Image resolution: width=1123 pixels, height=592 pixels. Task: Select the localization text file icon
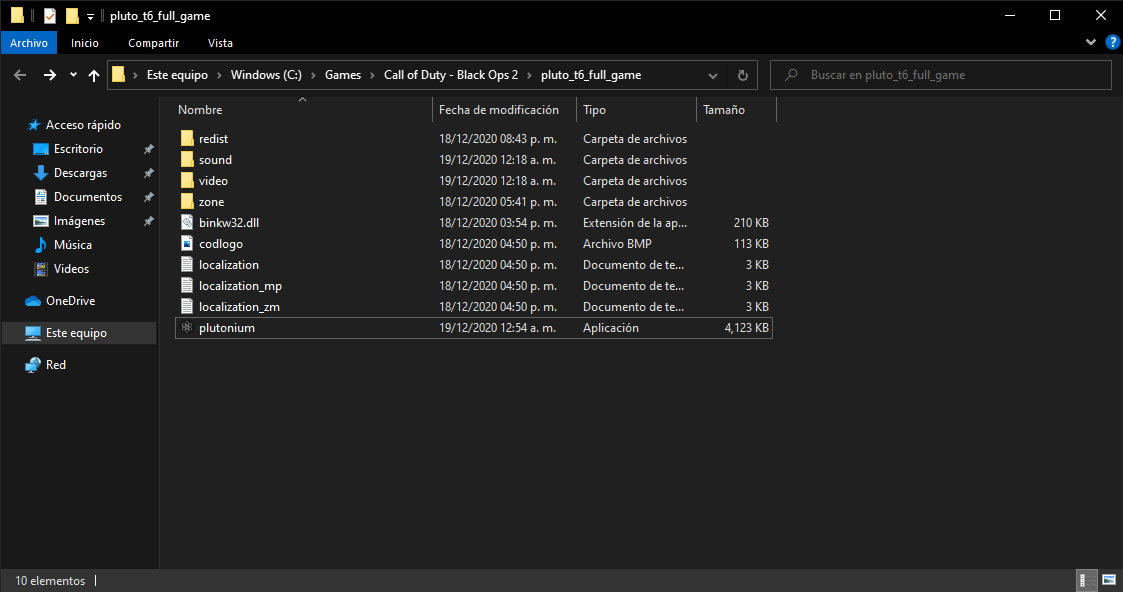pyautogui.click(x=187, y=264)
